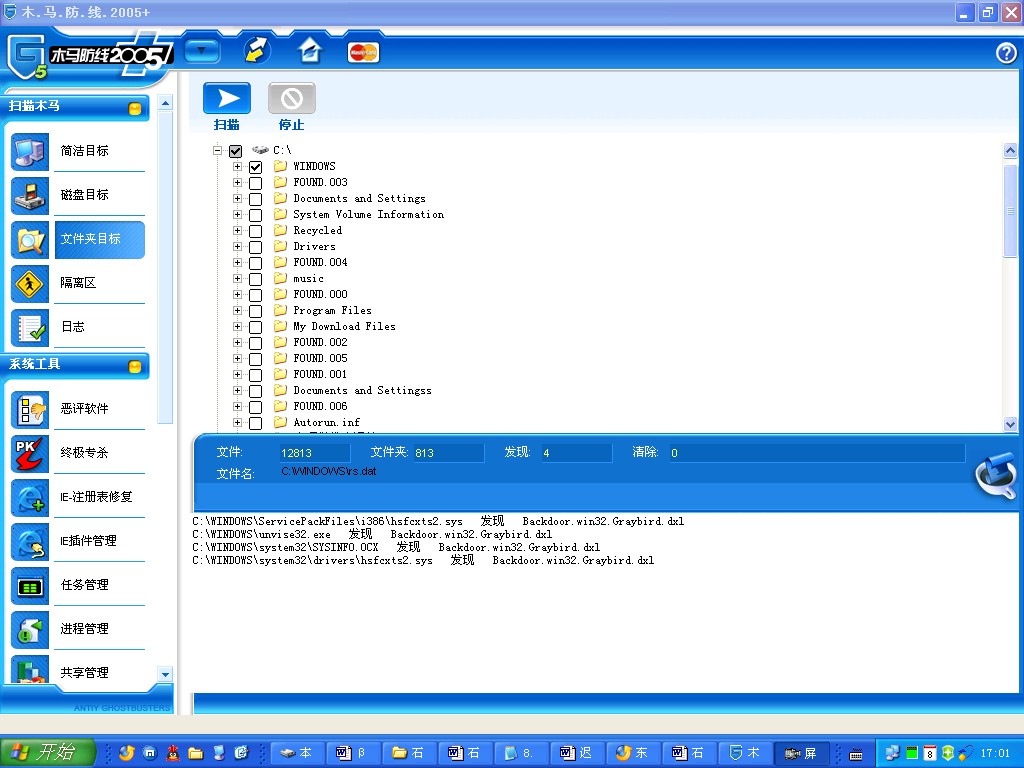Viewport: 1024px width, 768px height.
Task: Click the sidebar scroll up arrow
Action: coord(165,103)
